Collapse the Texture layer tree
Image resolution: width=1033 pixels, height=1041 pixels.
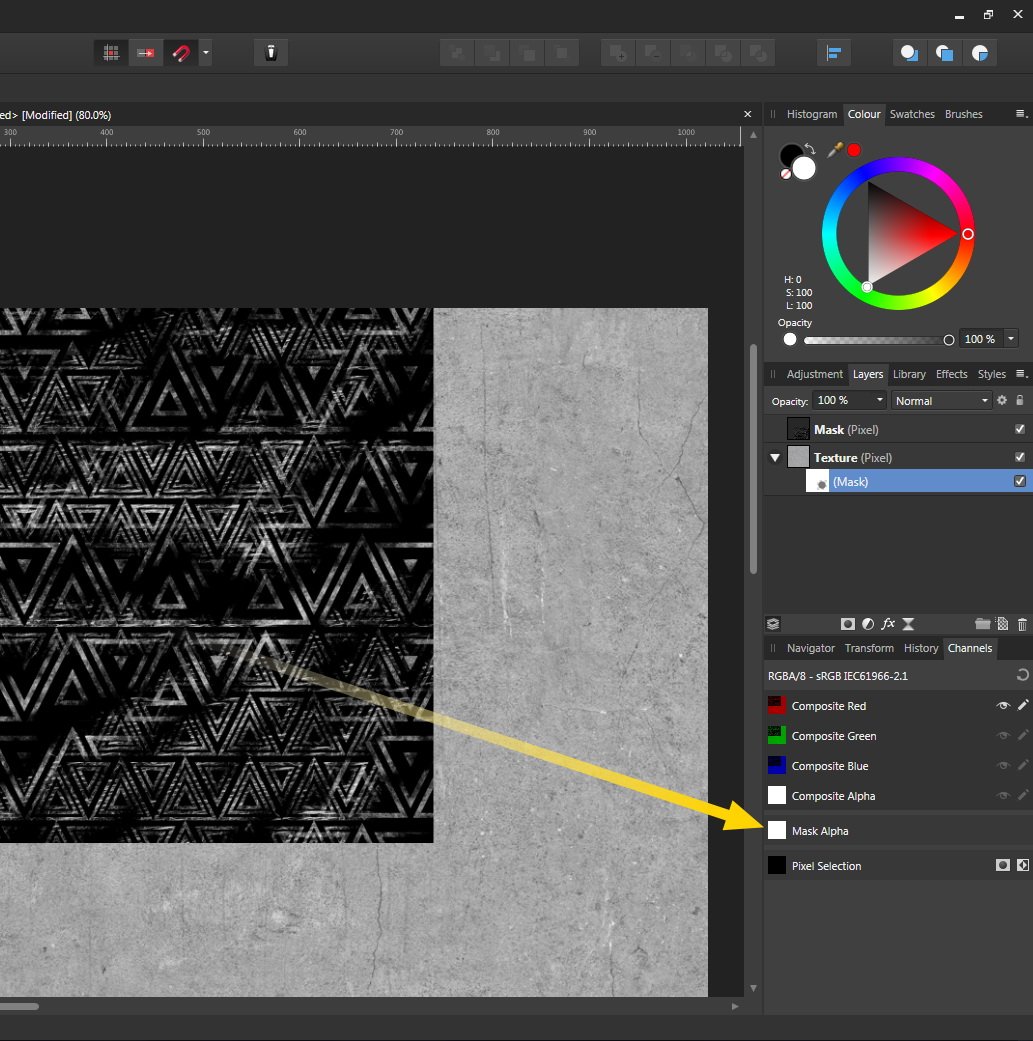775,458
